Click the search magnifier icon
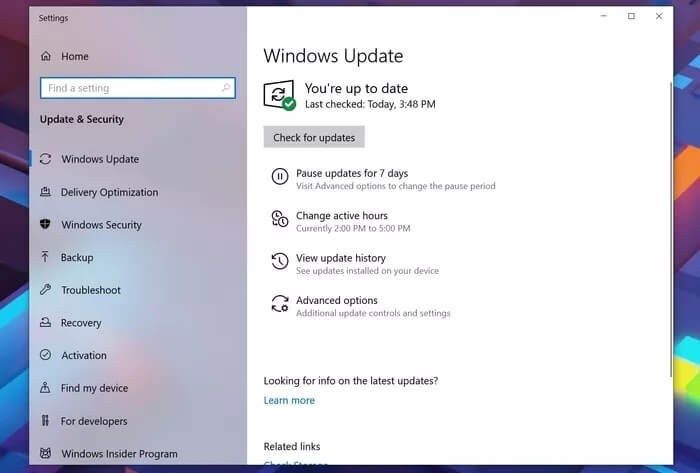The height and width of the screenshot is (473, 700). coord(226,88)
